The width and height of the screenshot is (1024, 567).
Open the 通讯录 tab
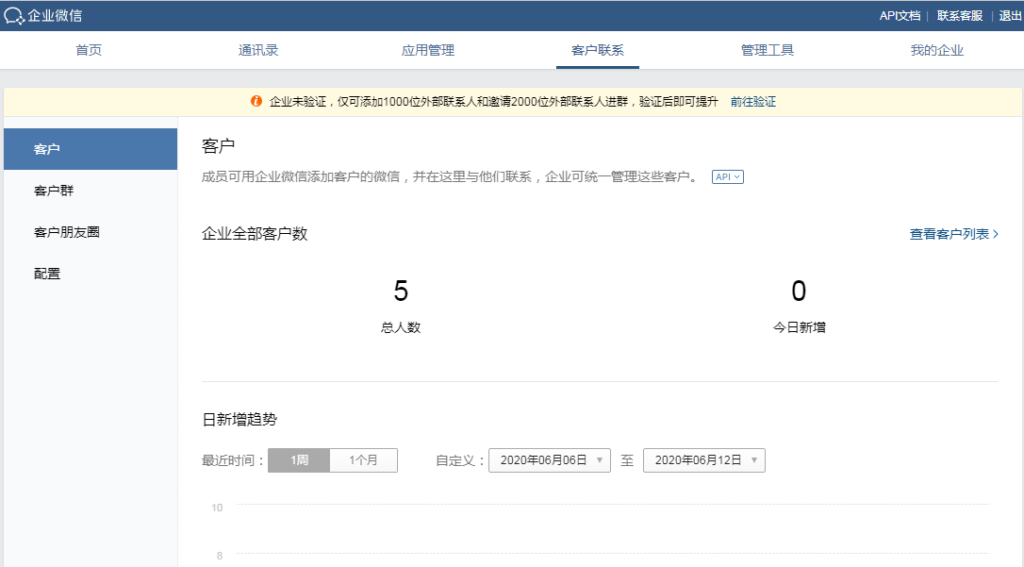(x=258, y=50)
